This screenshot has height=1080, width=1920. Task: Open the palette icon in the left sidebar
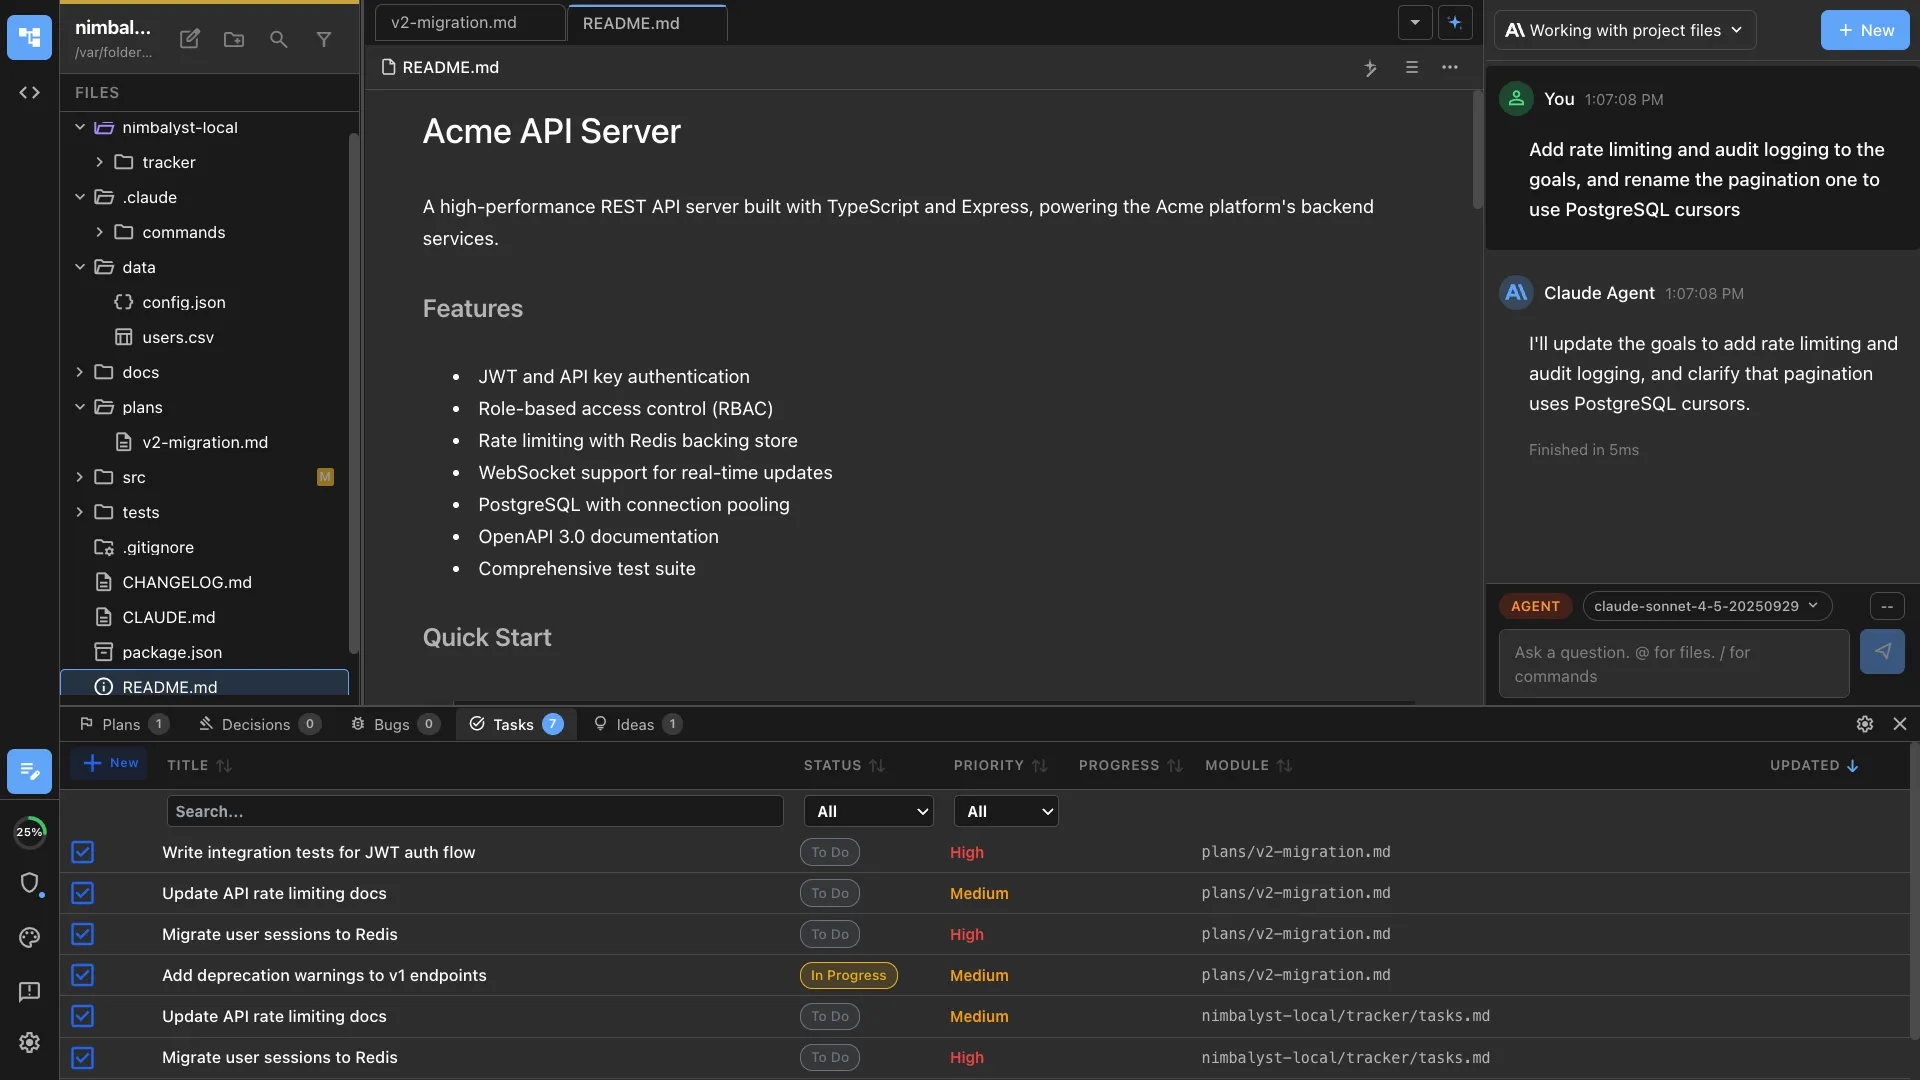(29, 938)
